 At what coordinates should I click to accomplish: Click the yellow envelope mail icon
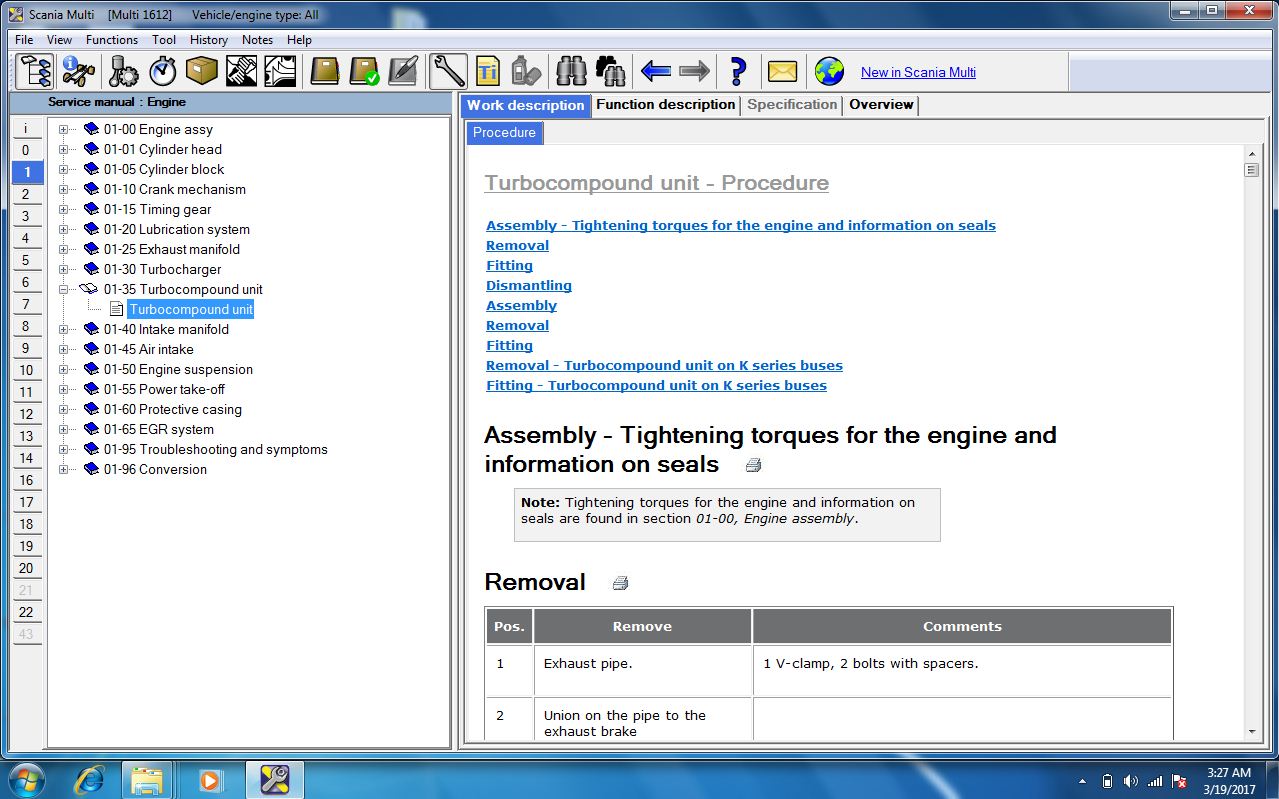782,71
